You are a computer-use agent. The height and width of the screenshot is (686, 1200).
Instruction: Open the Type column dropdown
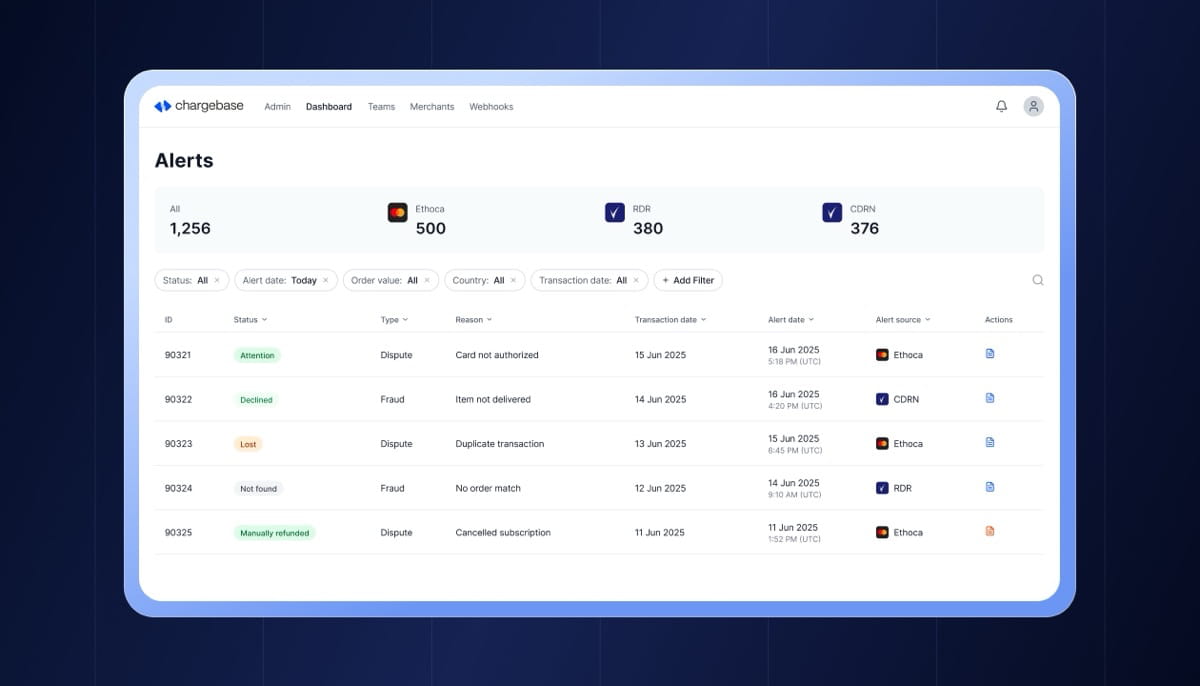tap(395, 320)
